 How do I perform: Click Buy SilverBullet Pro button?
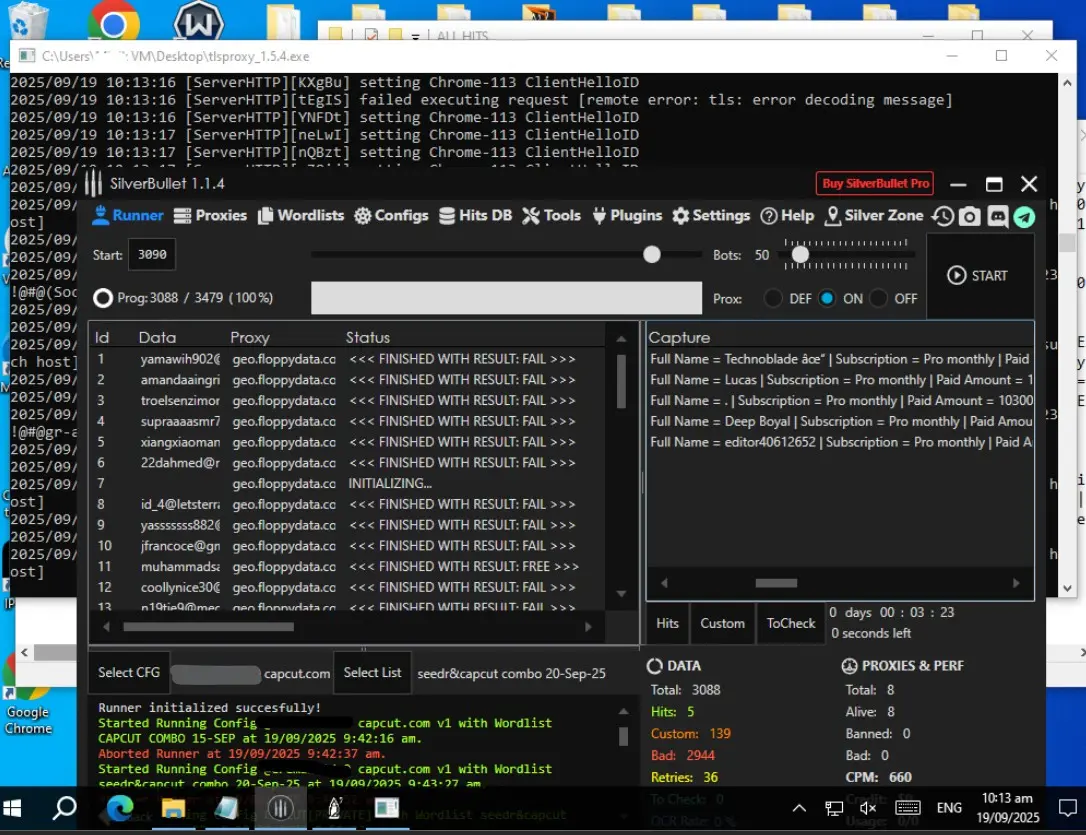click(875, 183)
